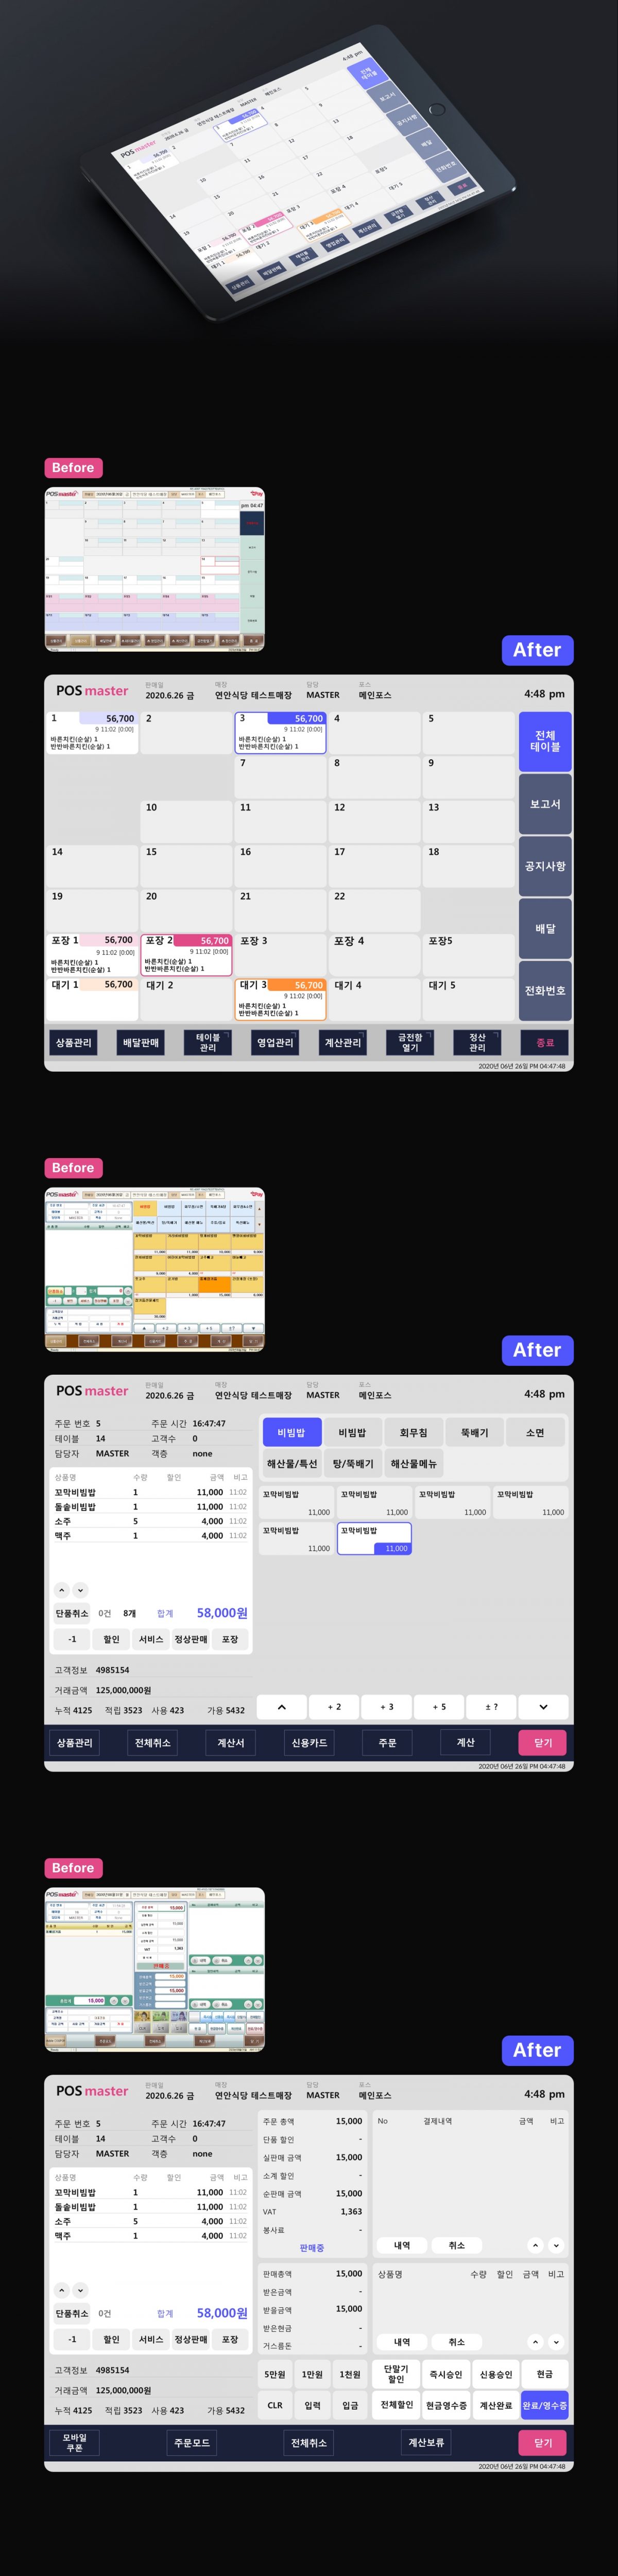Viewport: 618px width, 2576px height.
Task: Select the orange 대기 3 table
Action: coord(280,999)
